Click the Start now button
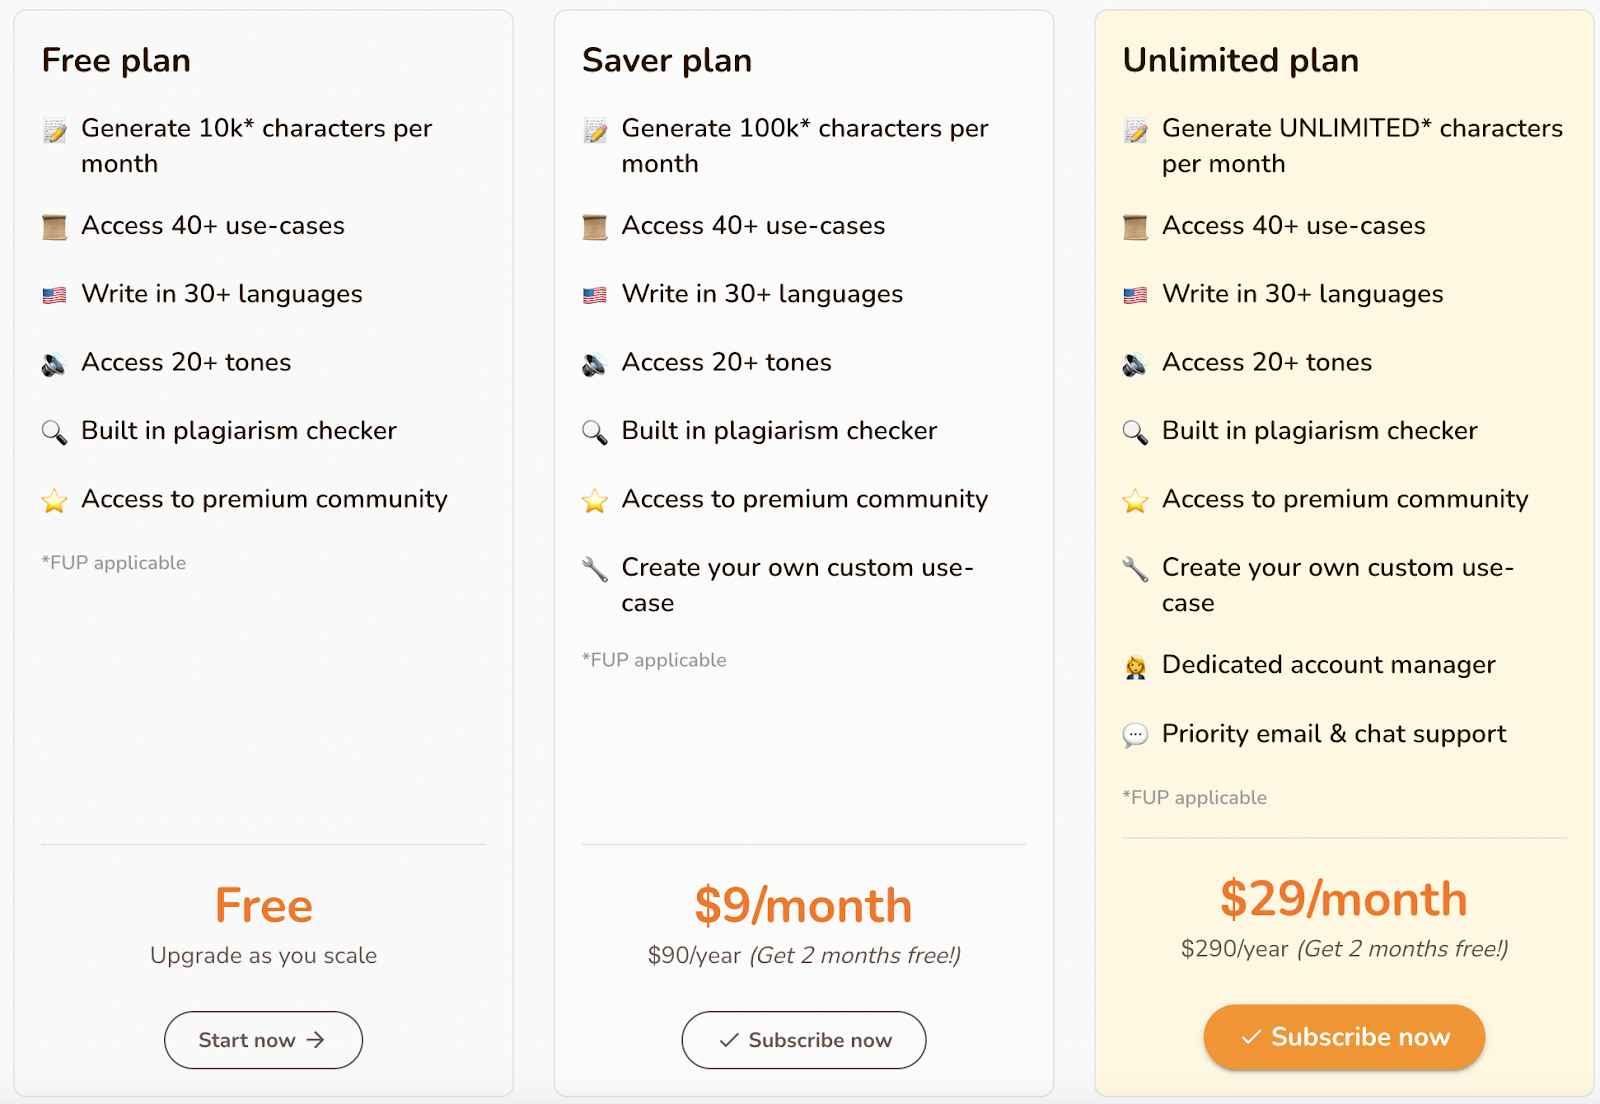1600x1104 pixels. pos(263,1040)
